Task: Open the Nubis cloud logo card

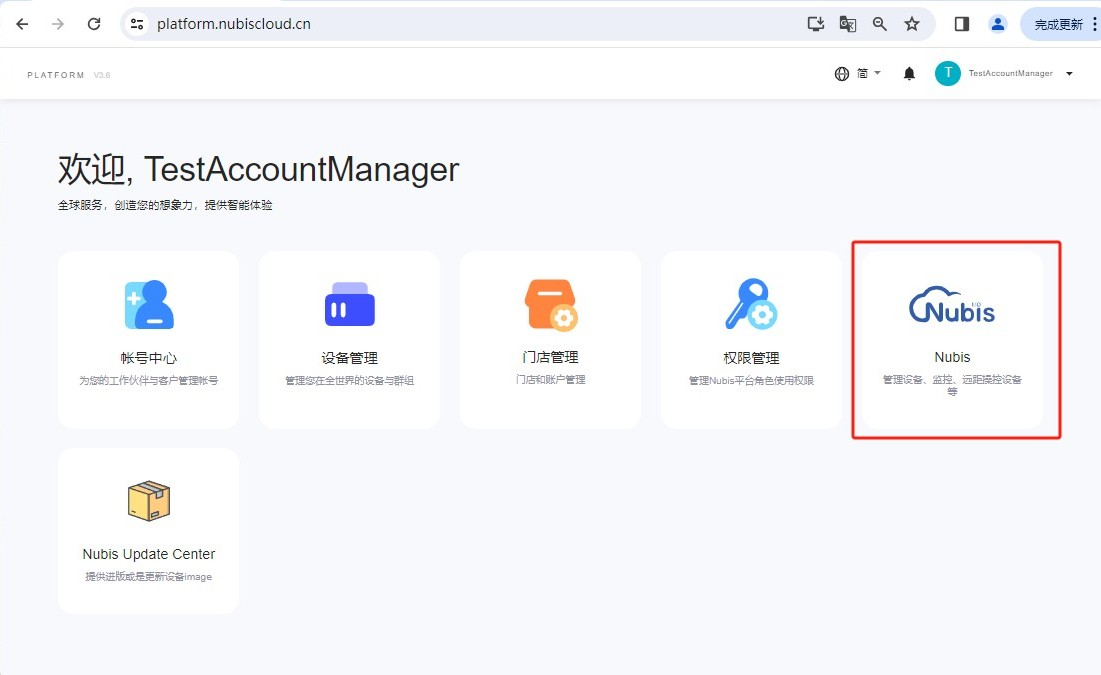Action: [952, 305]
